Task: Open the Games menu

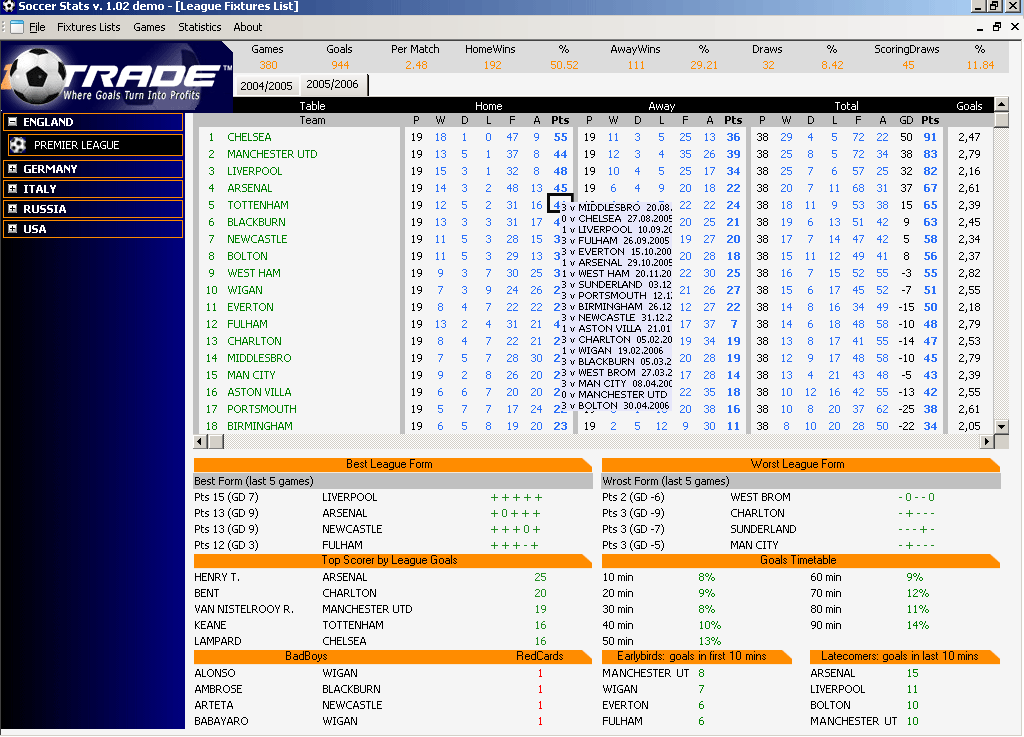Action: tap(149, 27)
